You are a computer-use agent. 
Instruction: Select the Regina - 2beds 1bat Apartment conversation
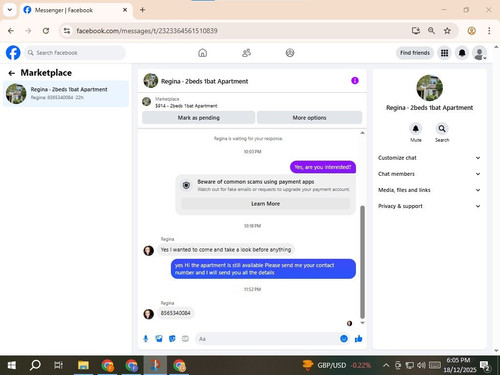(66, 93)
